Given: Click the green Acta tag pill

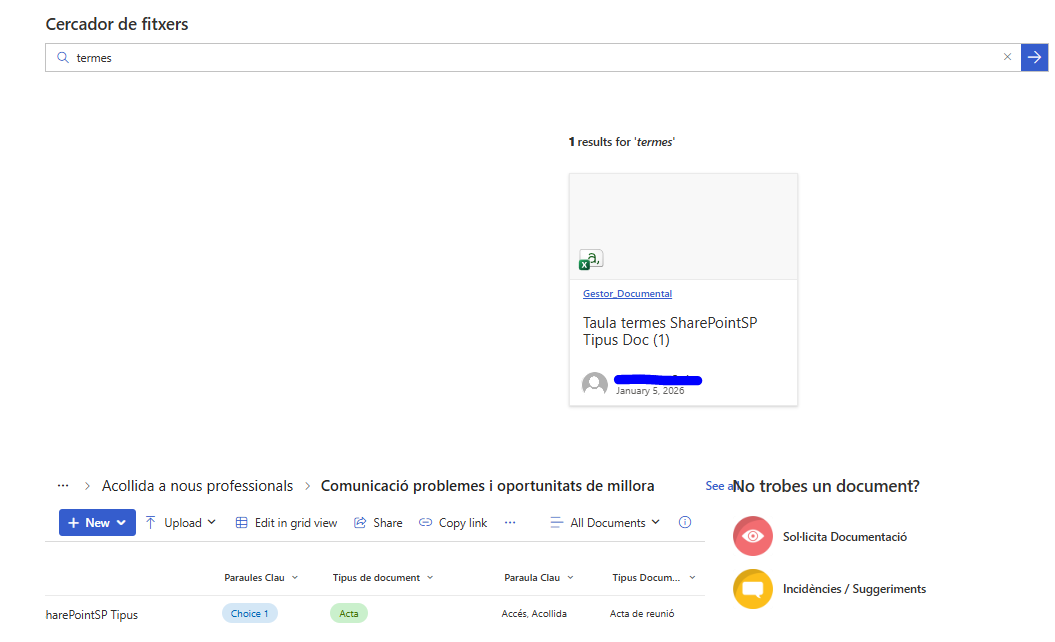Looking at the screenshot, I should [349, 614].
